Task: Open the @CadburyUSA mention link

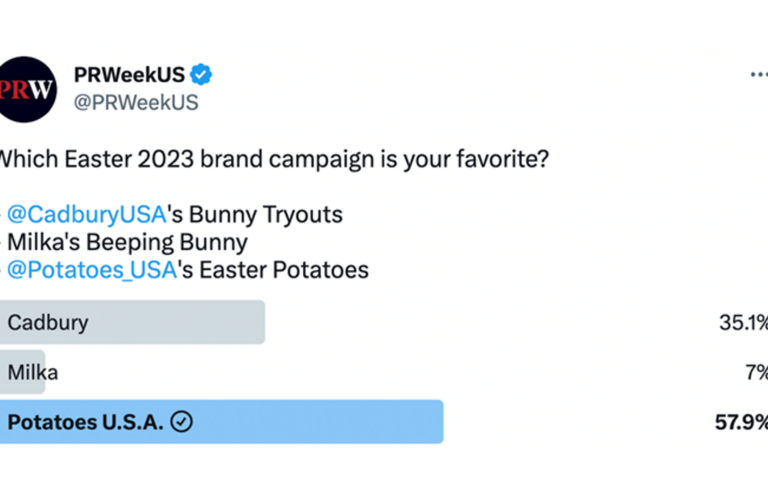Action: 87,214
